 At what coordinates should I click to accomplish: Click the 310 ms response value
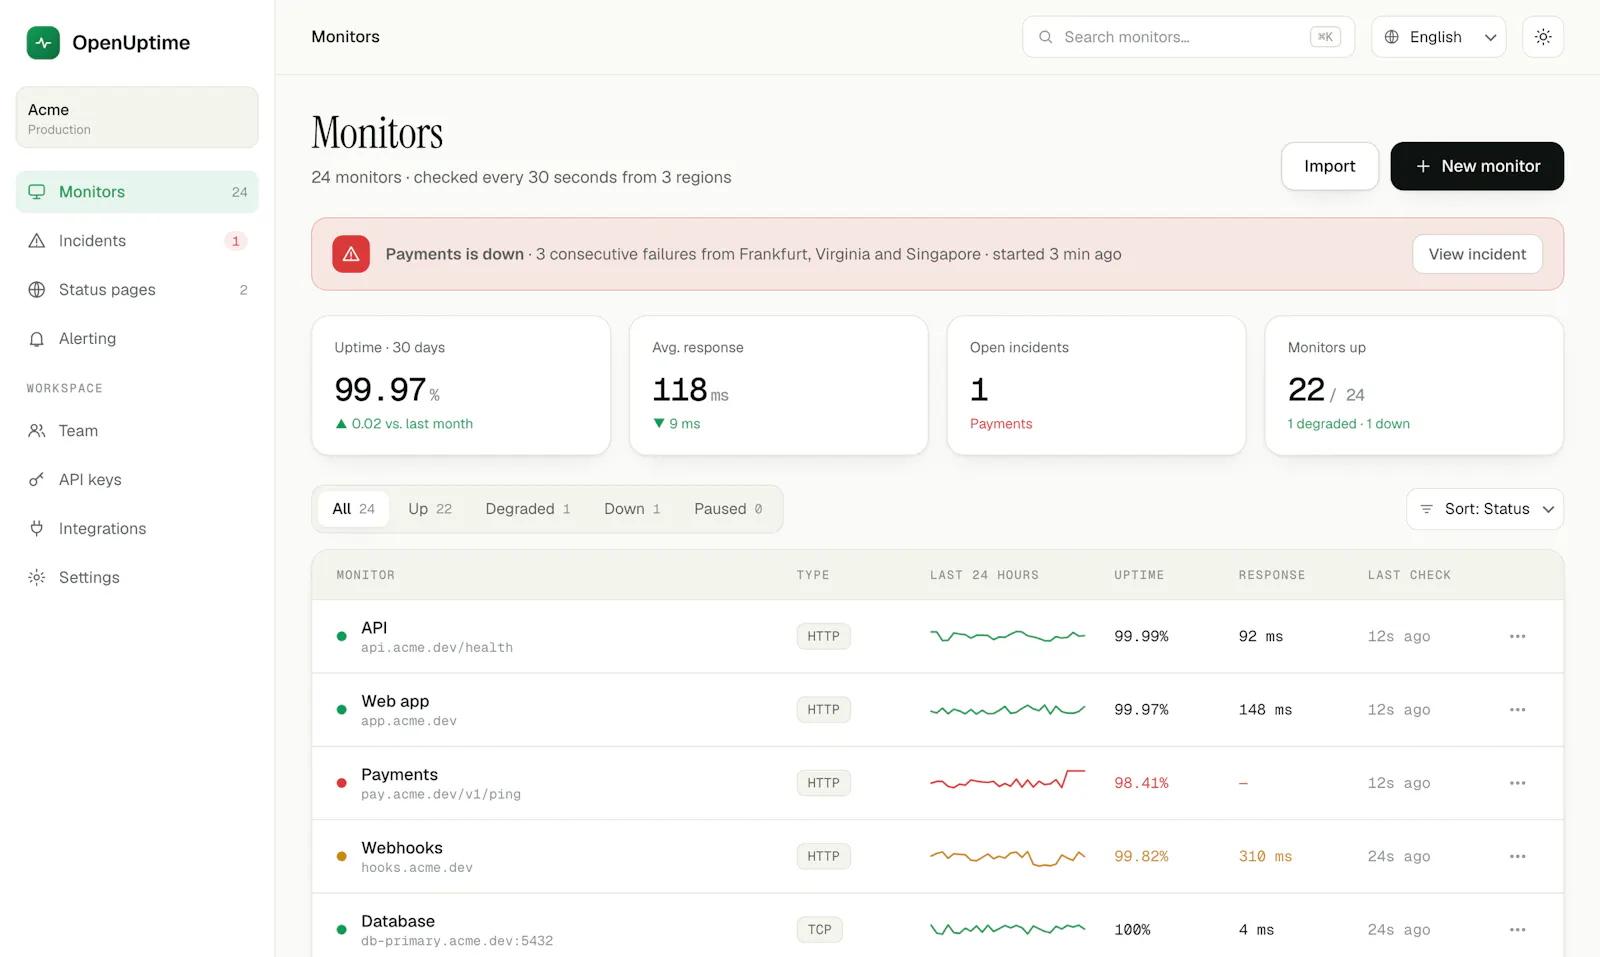pyautogui.click(x=1265, y=857)
